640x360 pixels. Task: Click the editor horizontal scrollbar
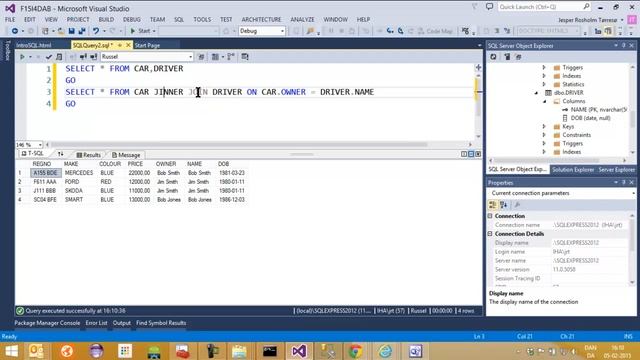pos(239,144)
